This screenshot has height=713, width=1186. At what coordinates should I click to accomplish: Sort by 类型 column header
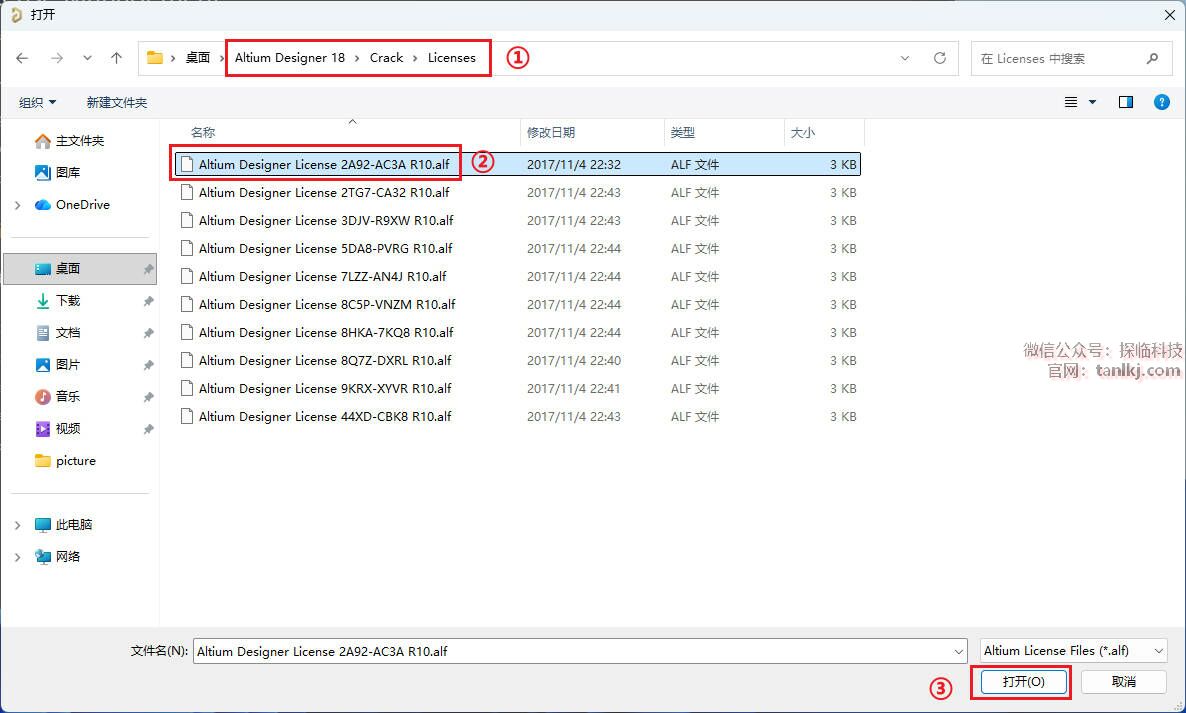point(682,132)
